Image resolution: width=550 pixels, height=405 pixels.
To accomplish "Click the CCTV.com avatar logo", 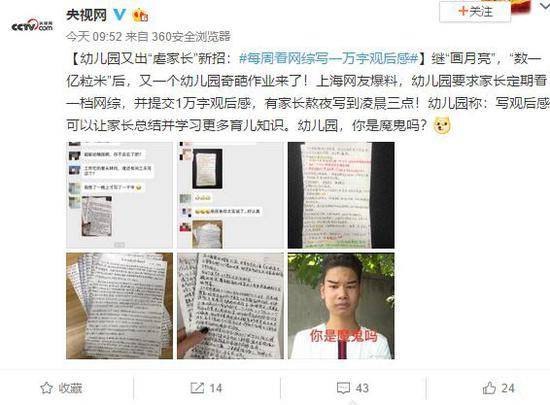I will [32, 25].
